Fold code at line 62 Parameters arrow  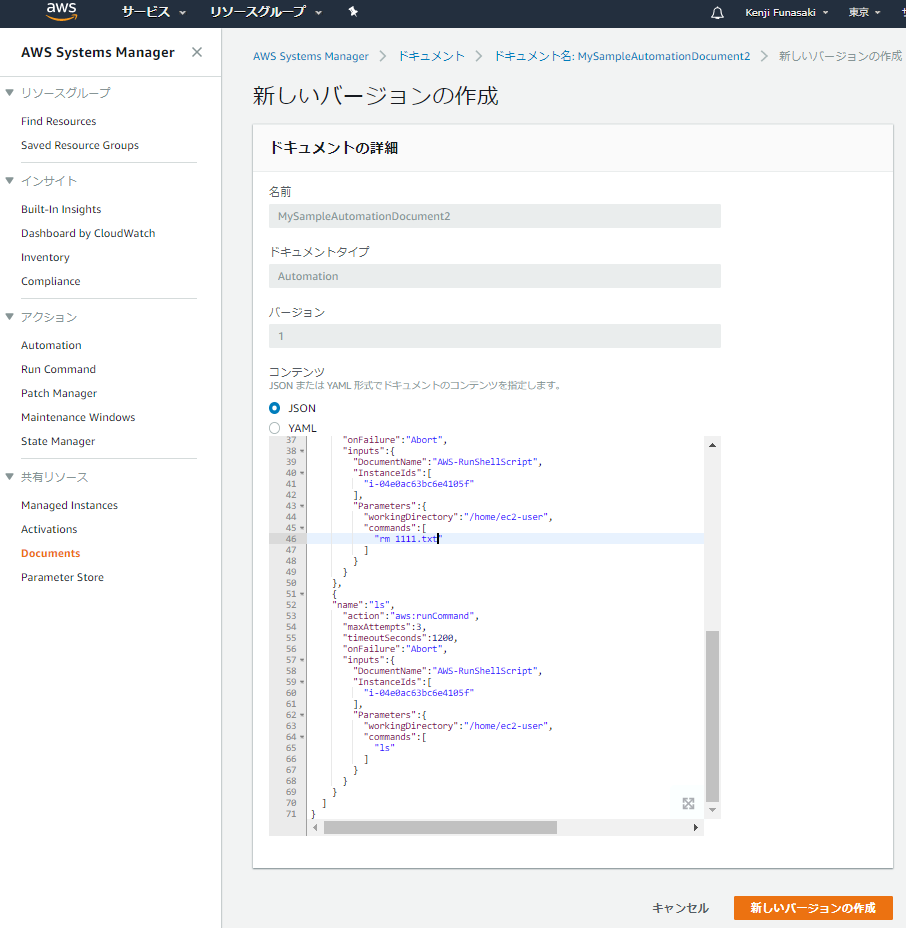click(x=302, y=715)
